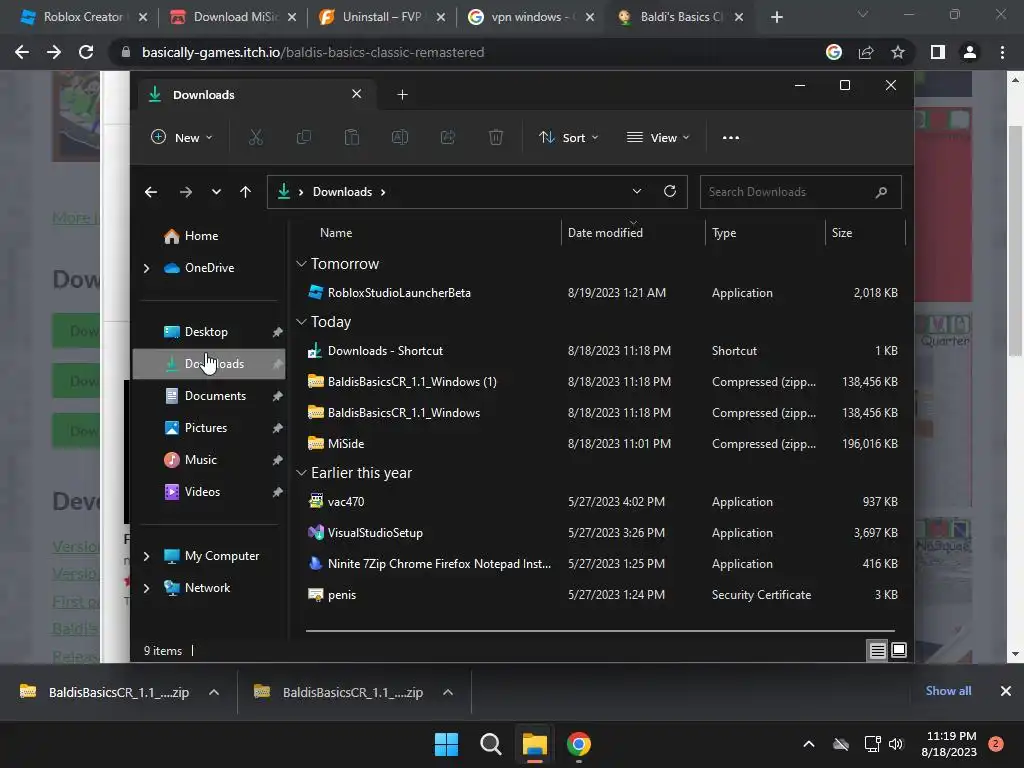Viewport: 1024px width, 768px height.
Task: Switch to Roblox Creator Chrome tab
Action: 82,17
